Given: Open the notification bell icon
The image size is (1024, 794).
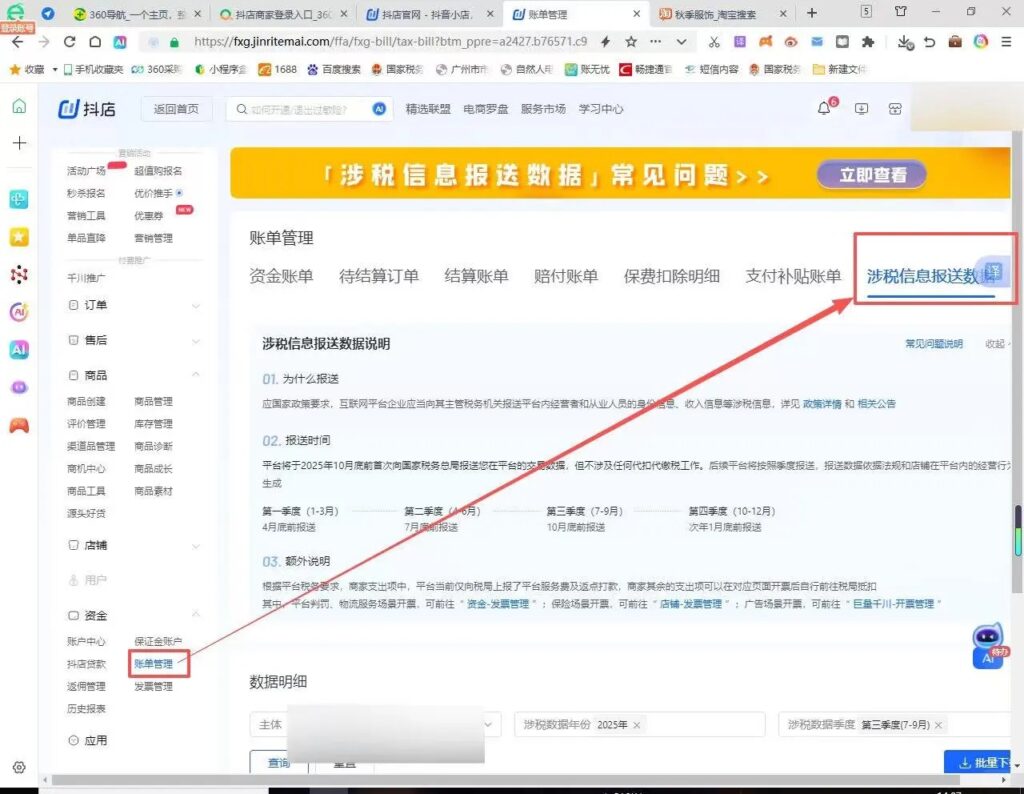Looking at the screenshot, I should [x=822, y=107].
